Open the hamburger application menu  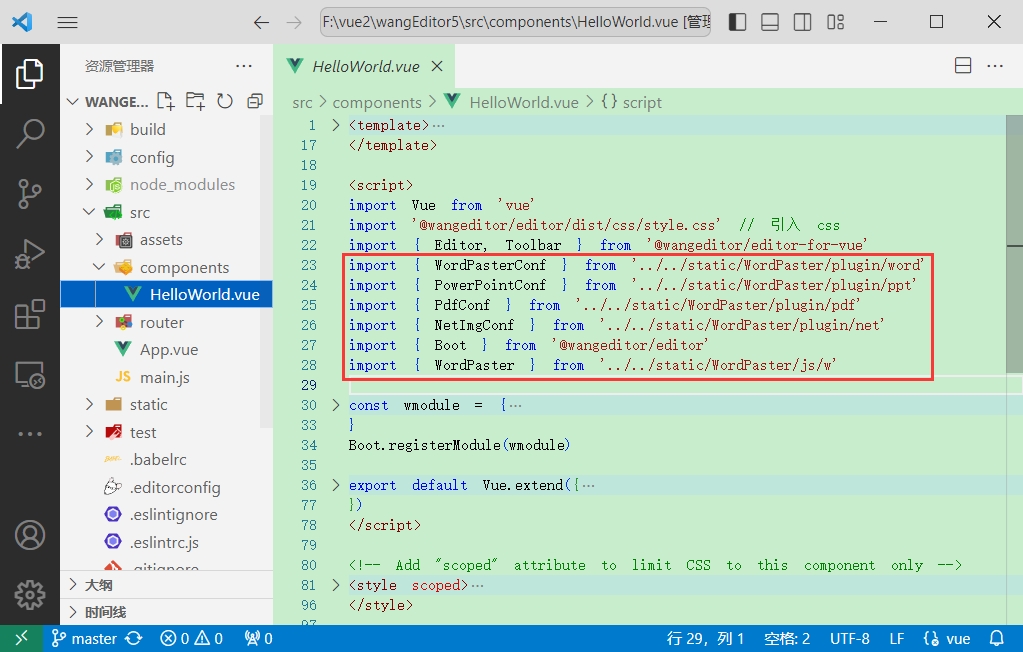67,22
